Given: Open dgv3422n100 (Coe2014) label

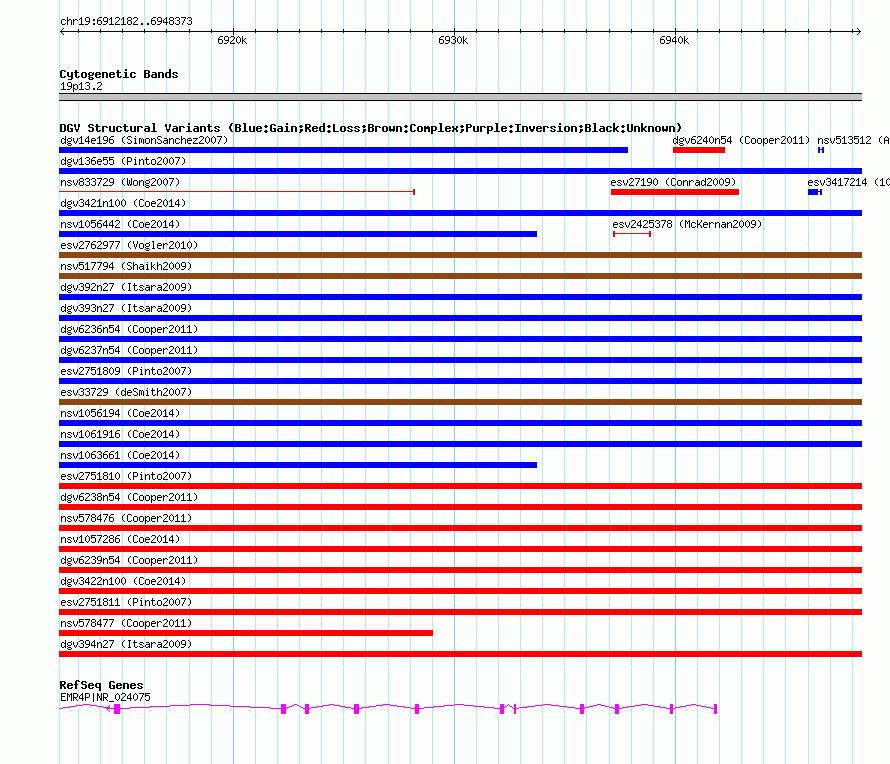Looking at the screenshot, I should coord(123,581).
